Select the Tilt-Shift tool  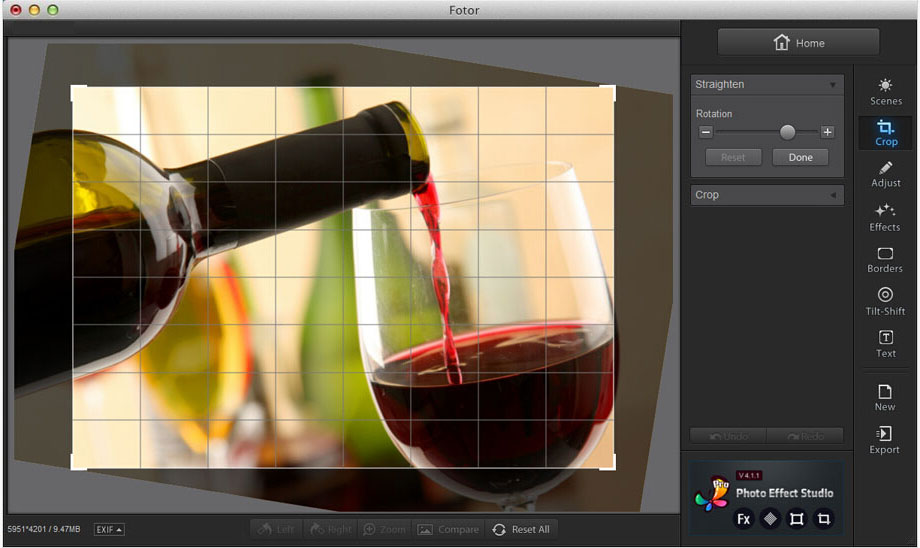885,302
